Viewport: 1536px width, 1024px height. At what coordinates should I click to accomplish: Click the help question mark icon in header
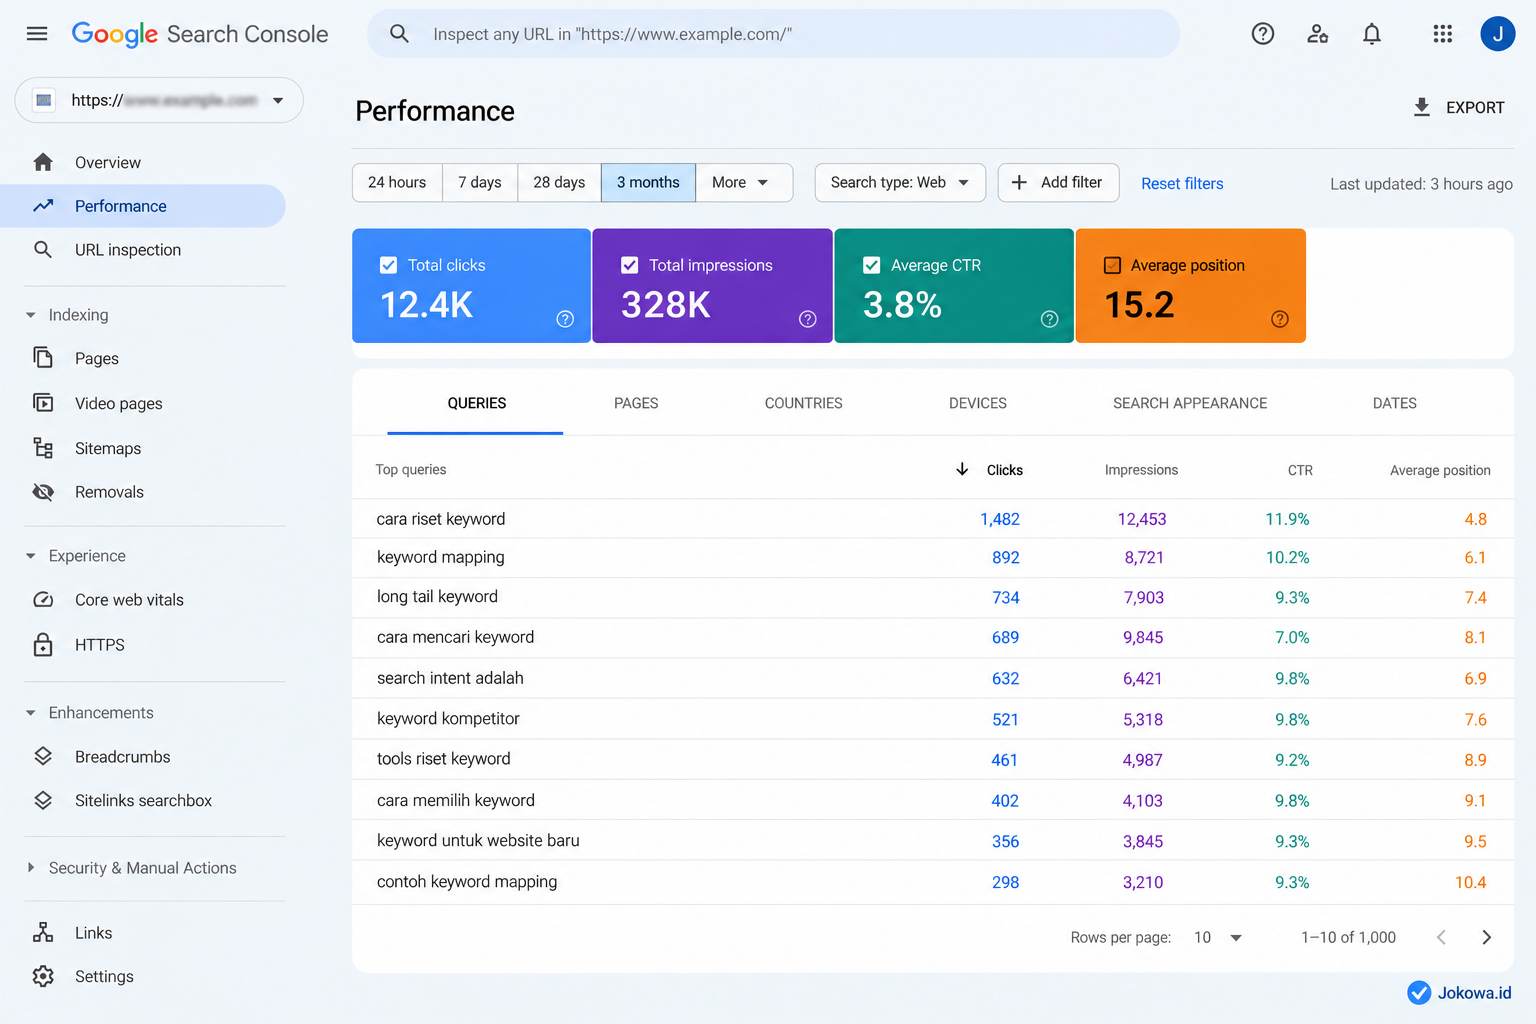pos(1263,34)
